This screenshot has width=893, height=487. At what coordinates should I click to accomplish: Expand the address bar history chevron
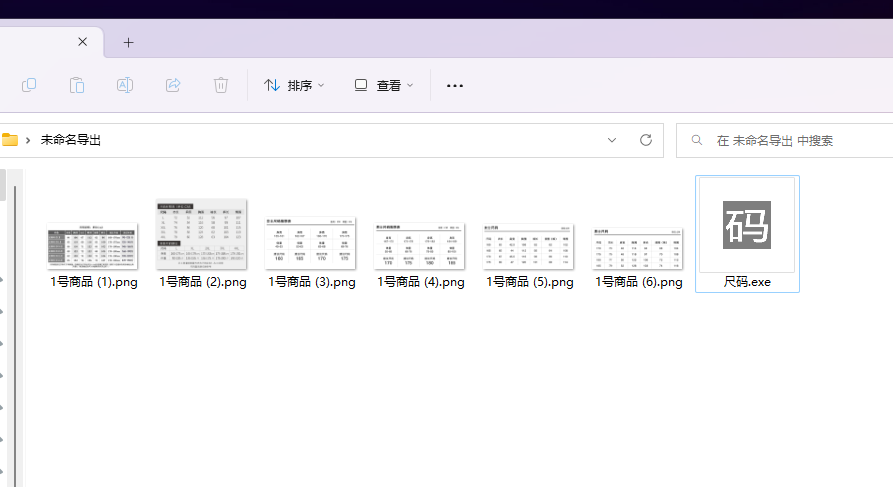coord(612,141)
